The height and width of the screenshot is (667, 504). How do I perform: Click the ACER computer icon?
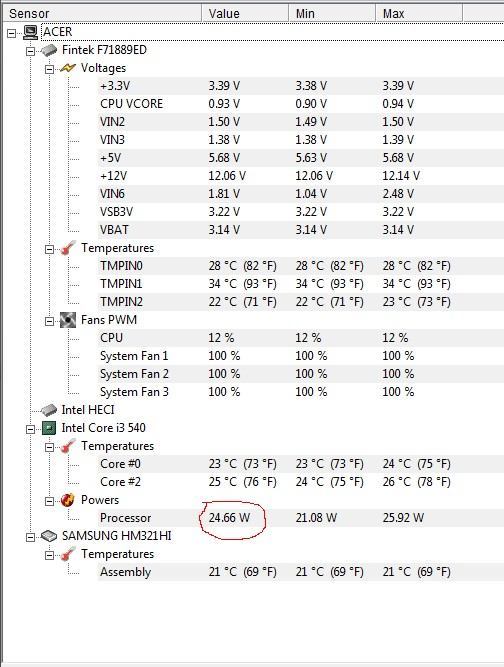point(31,32)
